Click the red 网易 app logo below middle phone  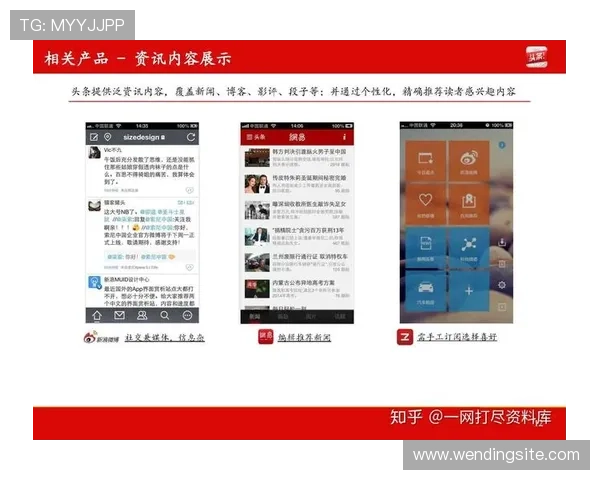[266, 337]
